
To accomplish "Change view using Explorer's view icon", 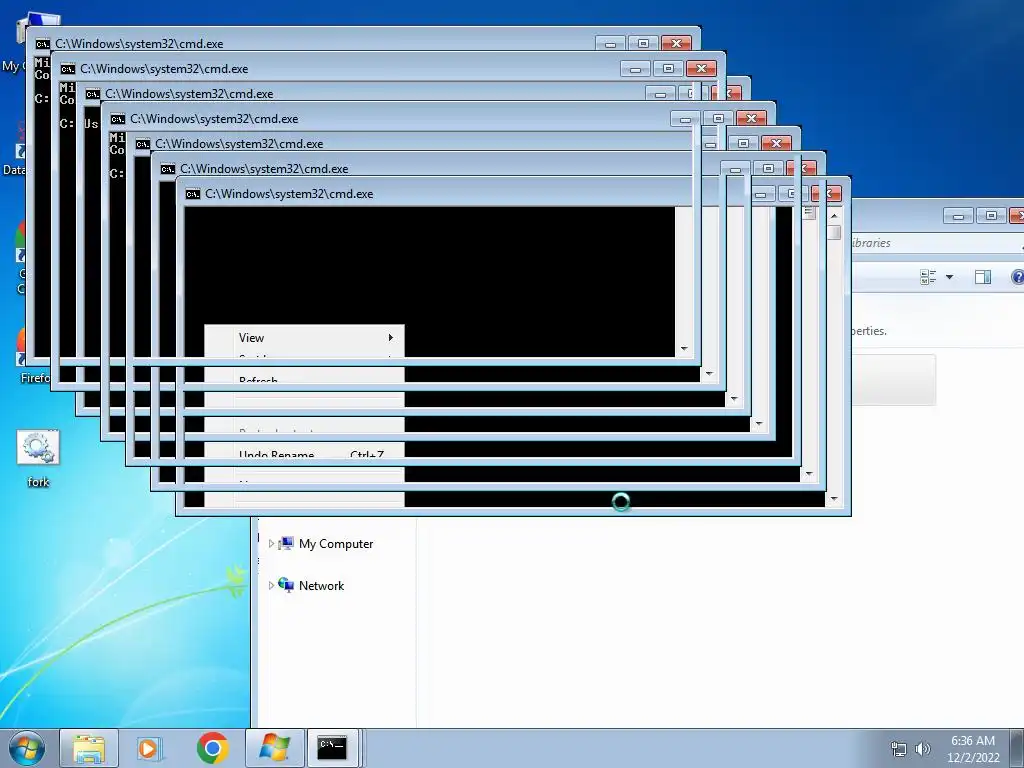I will [x=928, y=278].
